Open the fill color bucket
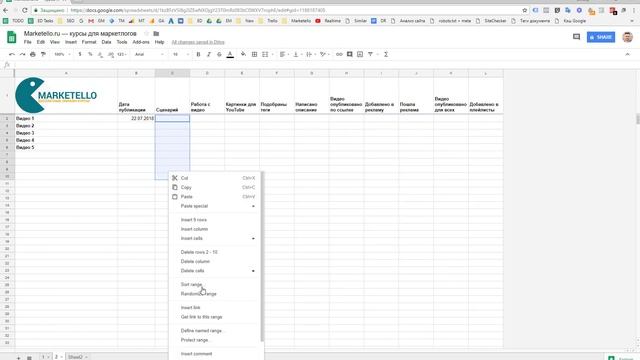This screenshot has height=360, width=640. [243, 54]
